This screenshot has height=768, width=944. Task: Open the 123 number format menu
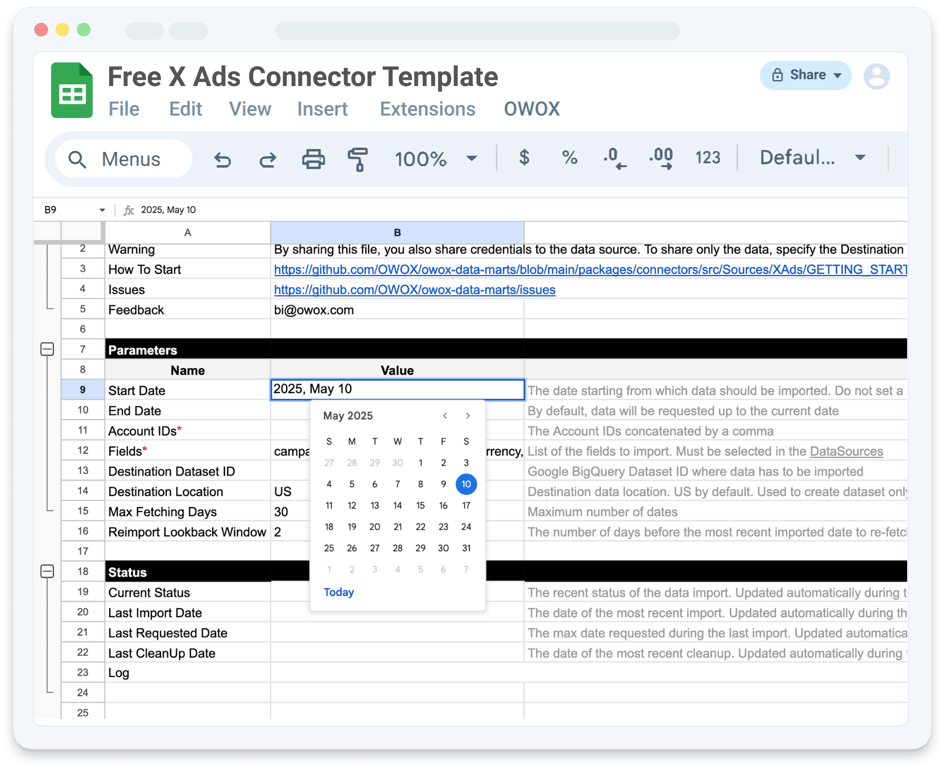click(x=707, y=158)
